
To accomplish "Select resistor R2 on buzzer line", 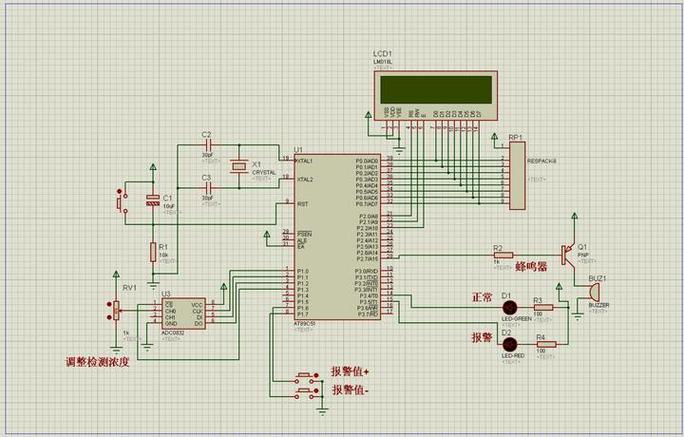I will point(503,256).
